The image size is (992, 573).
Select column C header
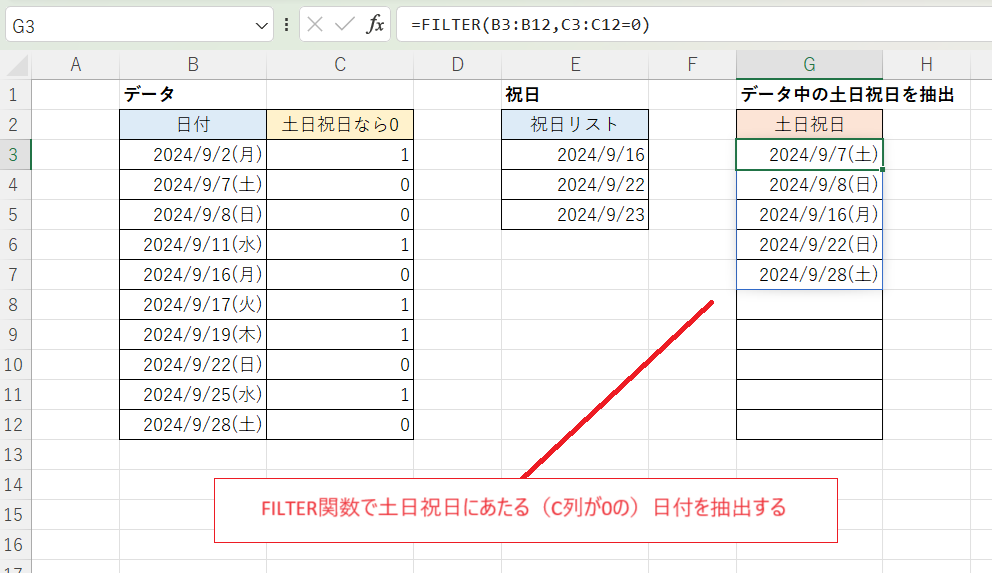pyautogui.click(x=340, y=65)
